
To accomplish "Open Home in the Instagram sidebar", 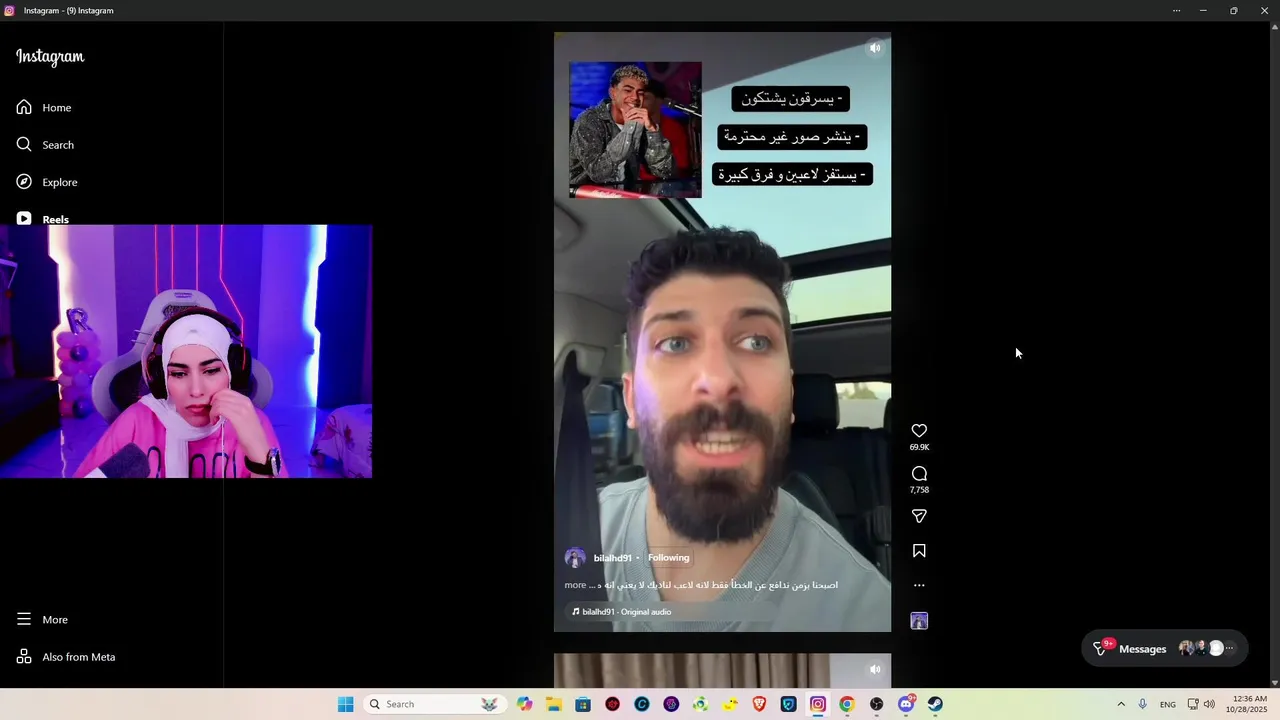I will (57, 107).
